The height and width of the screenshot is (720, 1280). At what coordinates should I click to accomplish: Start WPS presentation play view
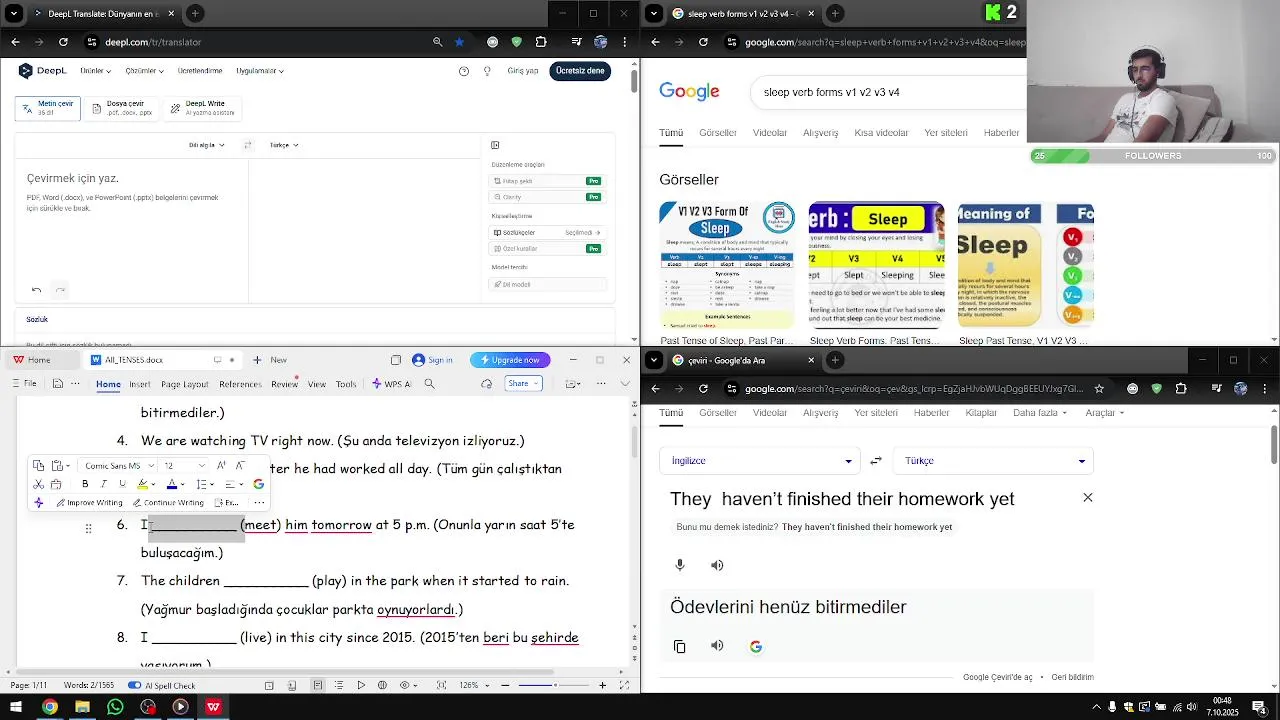coord(361,685)
